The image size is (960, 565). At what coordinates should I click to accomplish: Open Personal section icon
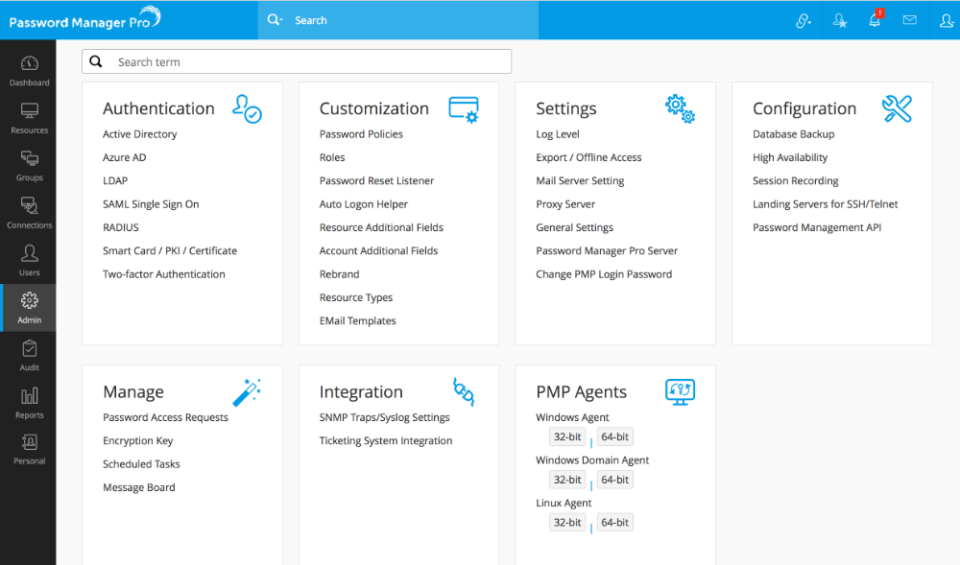coord(29,442)
